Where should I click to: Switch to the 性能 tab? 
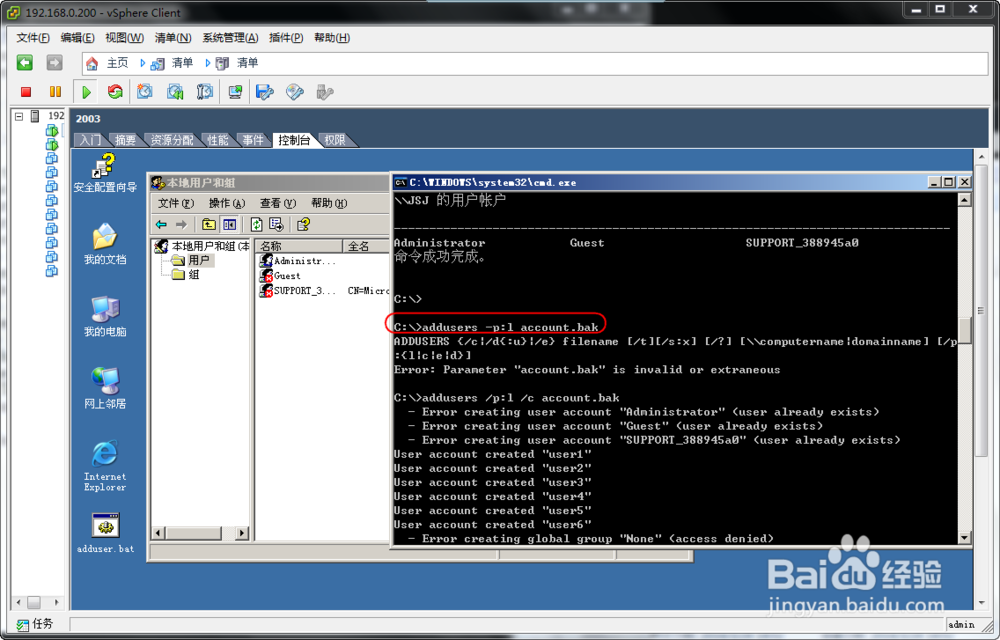(217, 140)
